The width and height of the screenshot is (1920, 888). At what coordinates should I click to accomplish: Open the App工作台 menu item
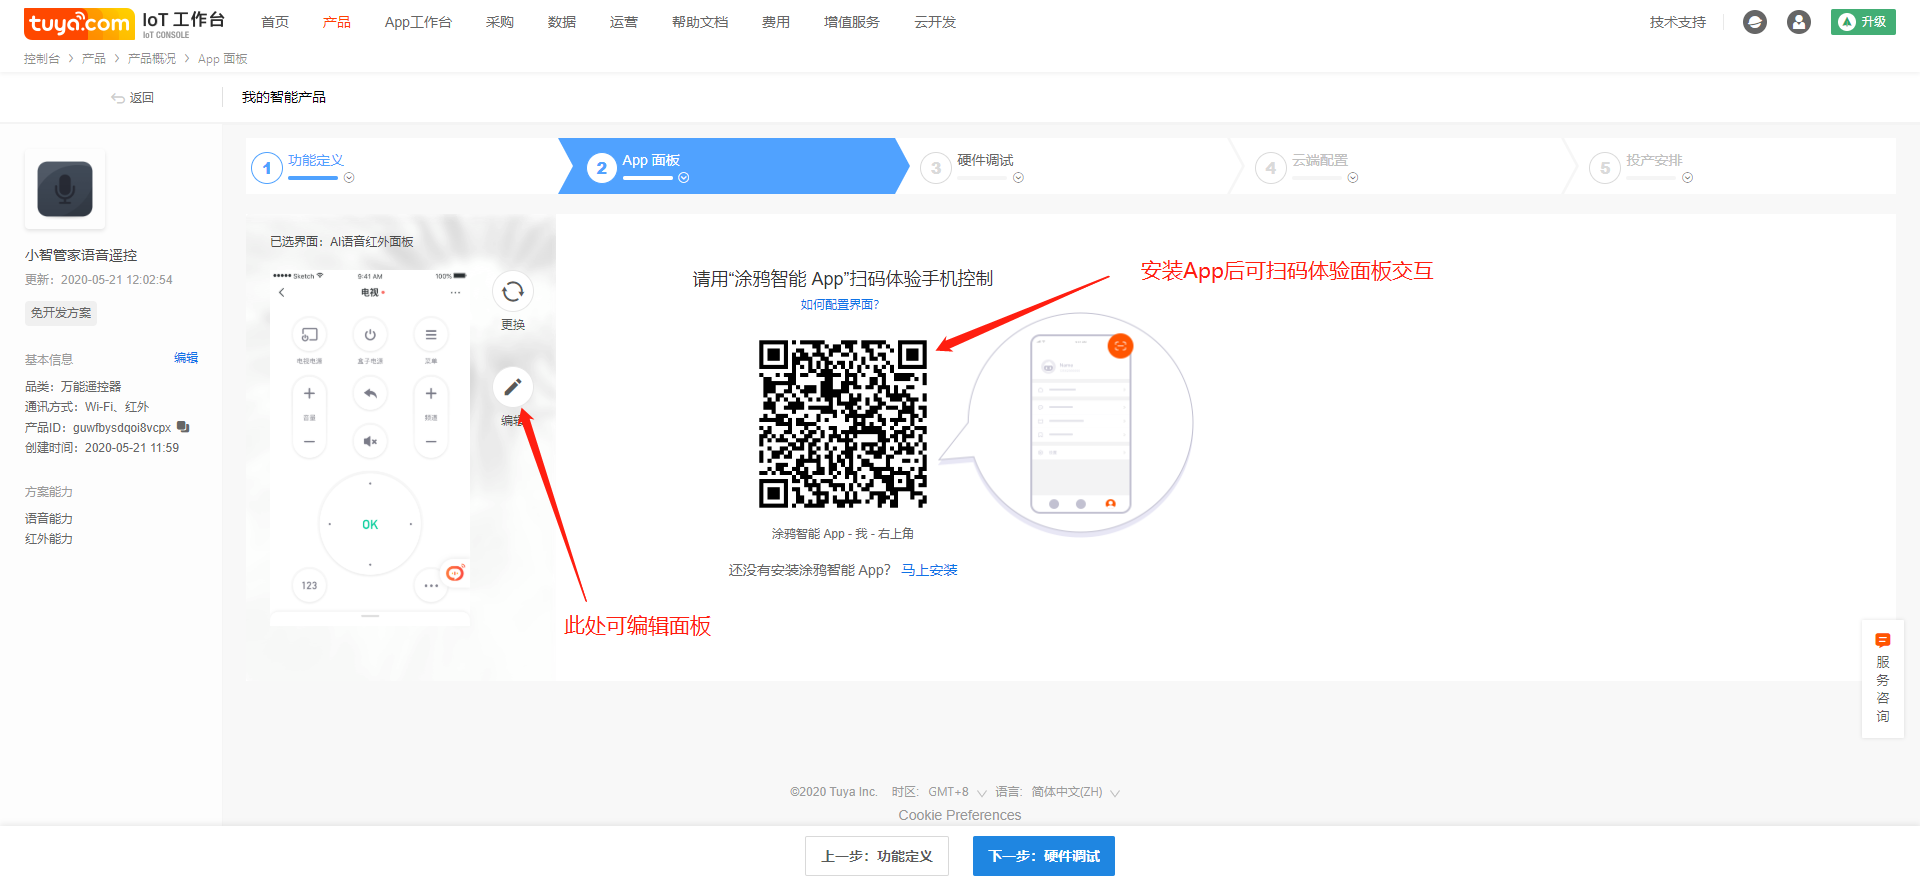[x=418, y=22]
